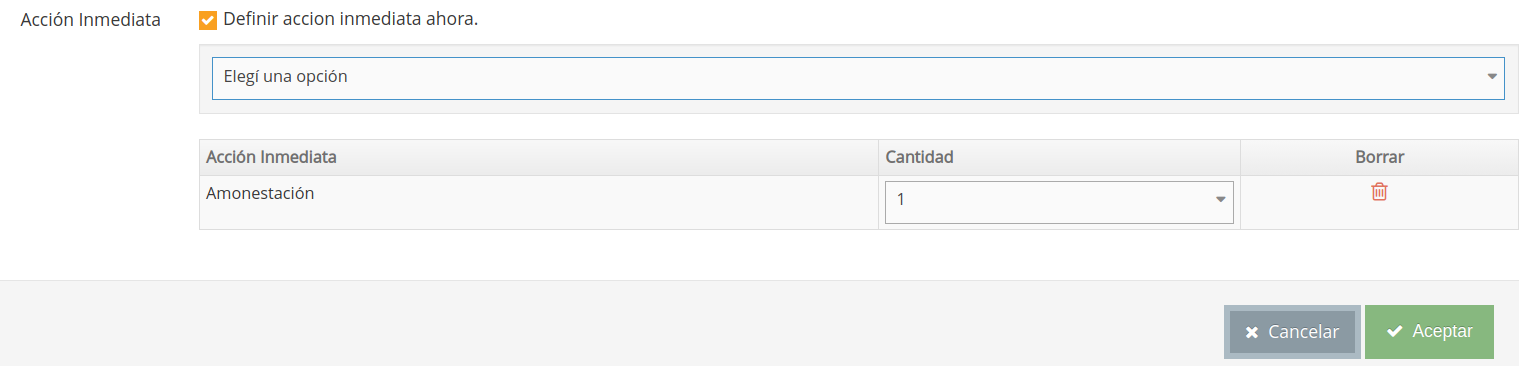Image resolution: width=1528 pixels, height=366 pixels.
Task: Open the Cantidad dropdown showing 1
Action: (1059, 202)
